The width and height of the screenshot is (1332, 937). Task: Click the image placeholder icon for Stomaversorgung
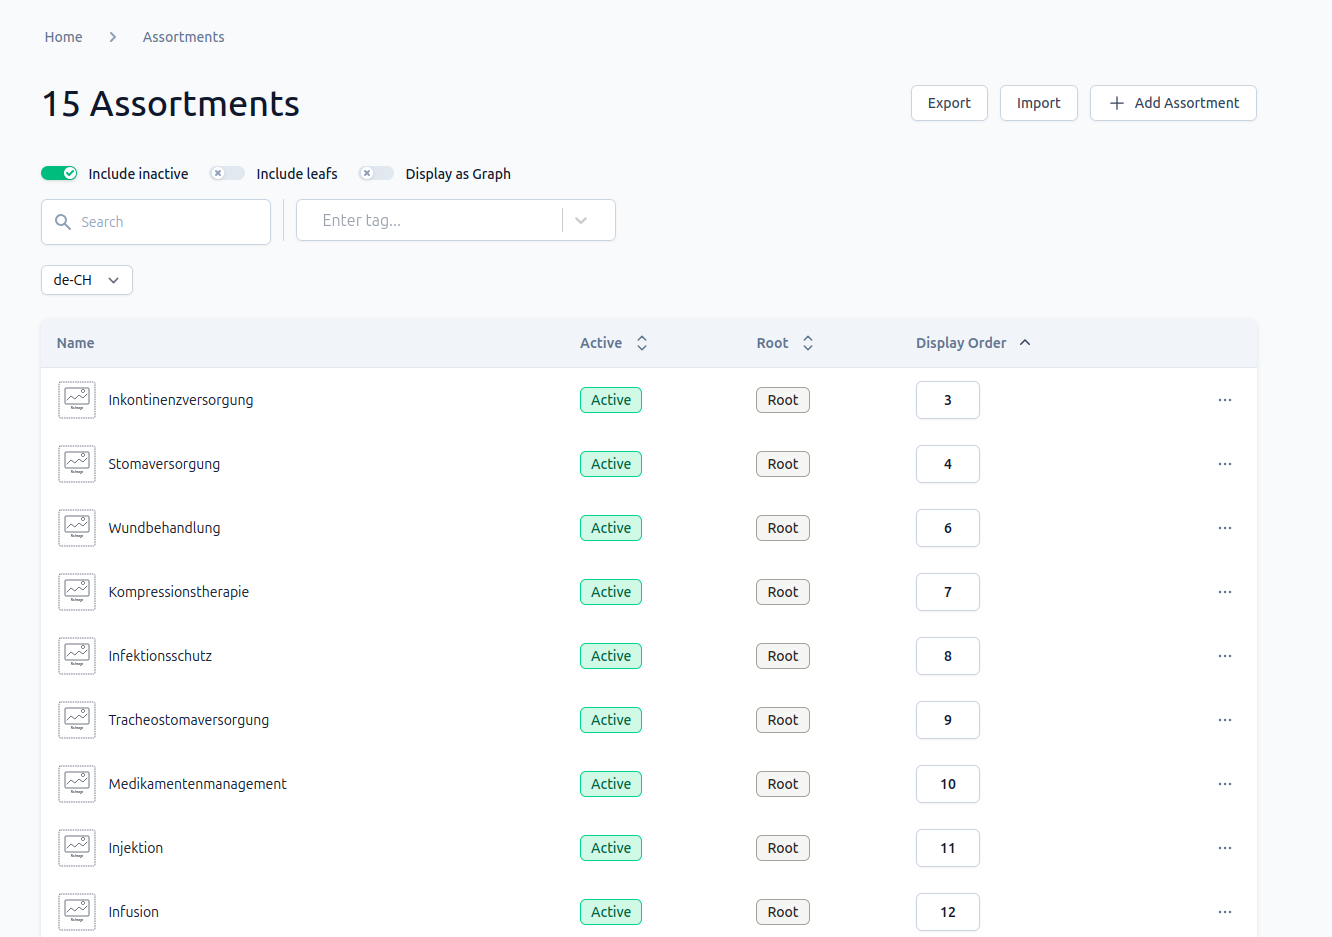click(77, 464)
